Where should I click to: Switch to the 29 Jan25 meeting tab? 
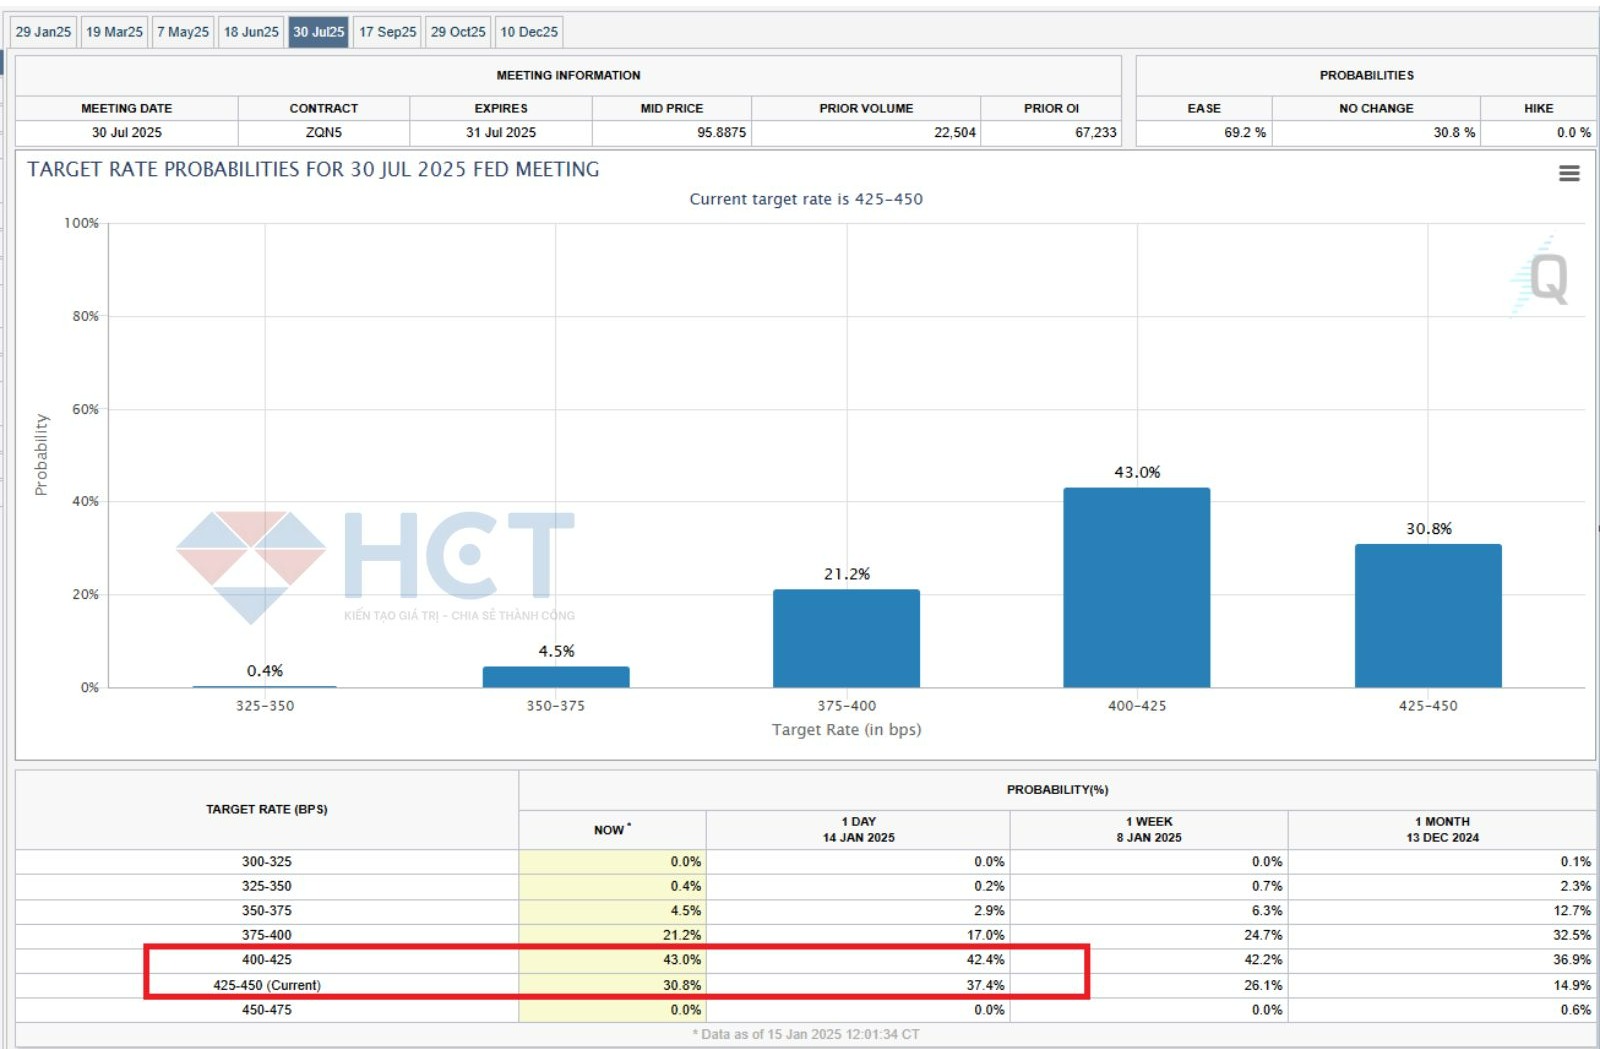[x=44, y=32]
